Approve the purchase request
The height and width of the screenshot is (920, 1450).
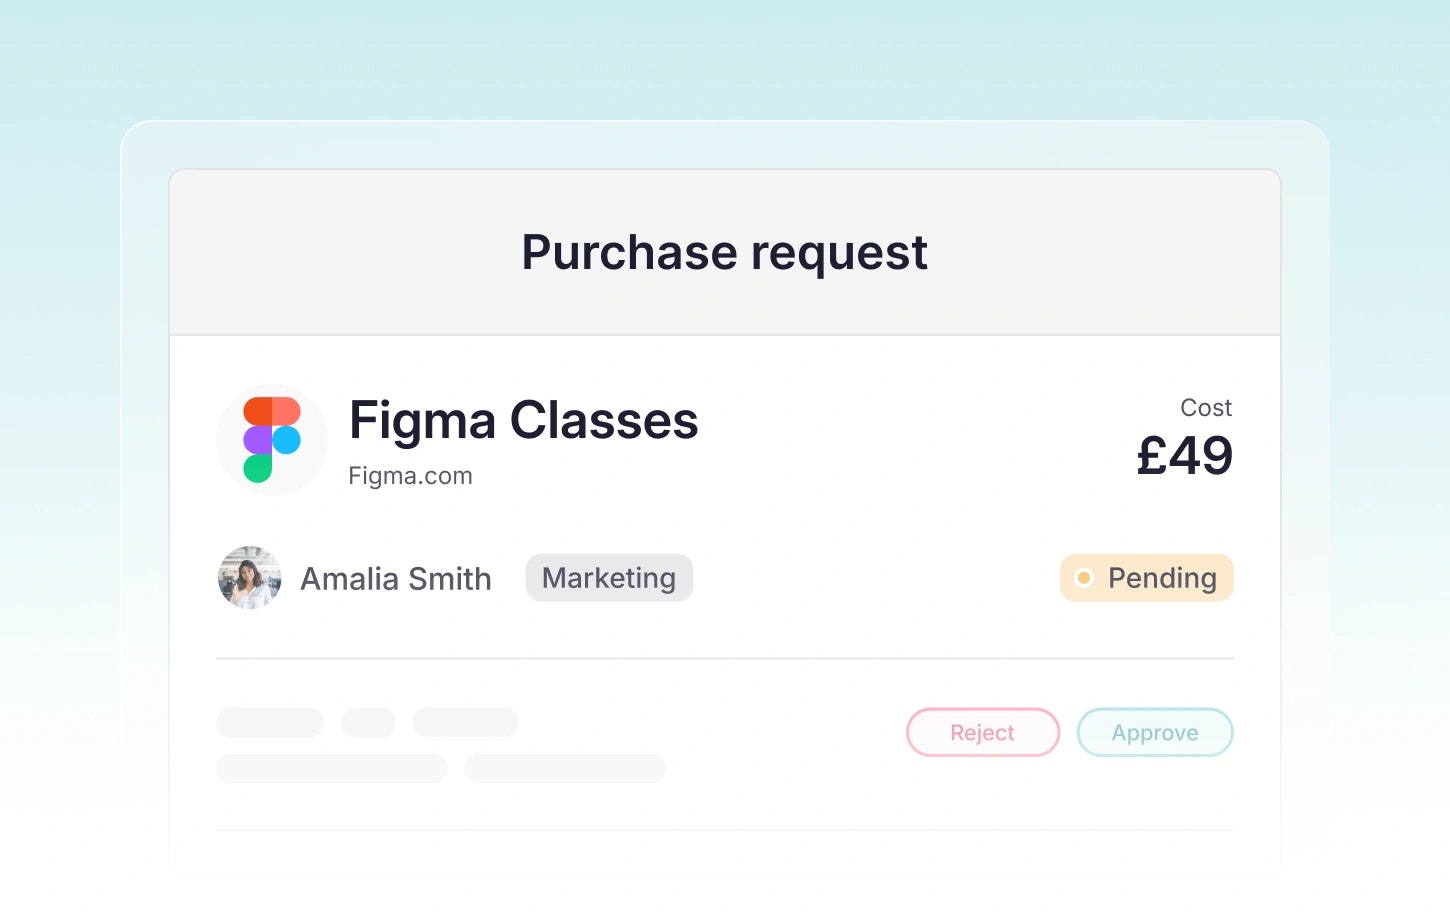tap(1154, 733)
